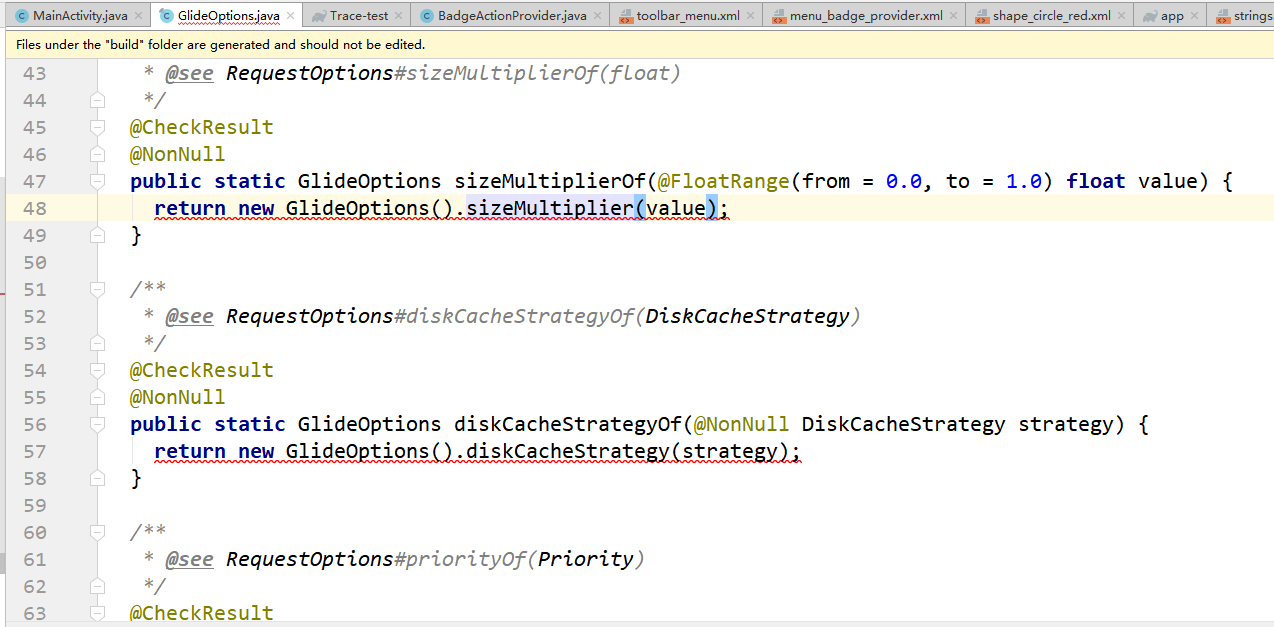1274x627 pixels.
Task: Switch to the MainActivity.java tab
Action: coord(80,16)
